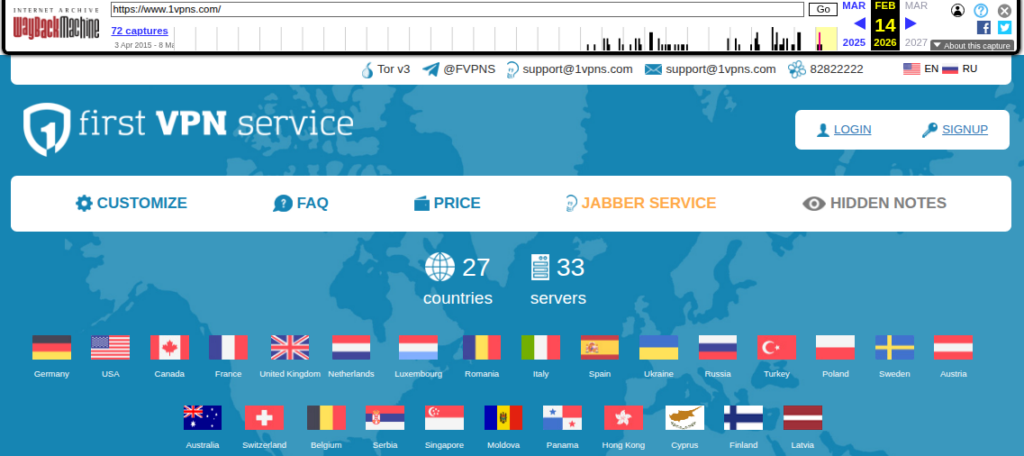Open the Tor v3 link

click(x=386, y=69)
